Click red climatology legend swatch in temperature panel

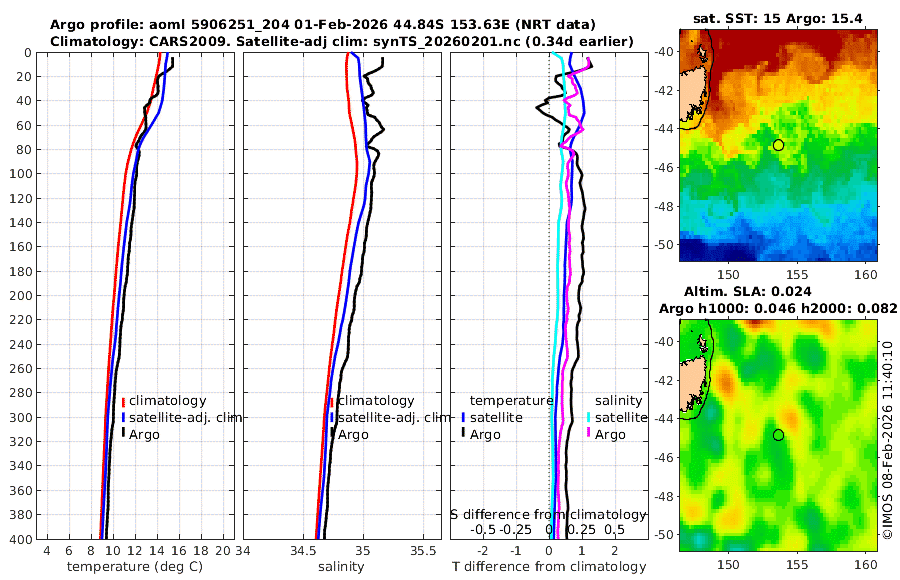point(123,401)
